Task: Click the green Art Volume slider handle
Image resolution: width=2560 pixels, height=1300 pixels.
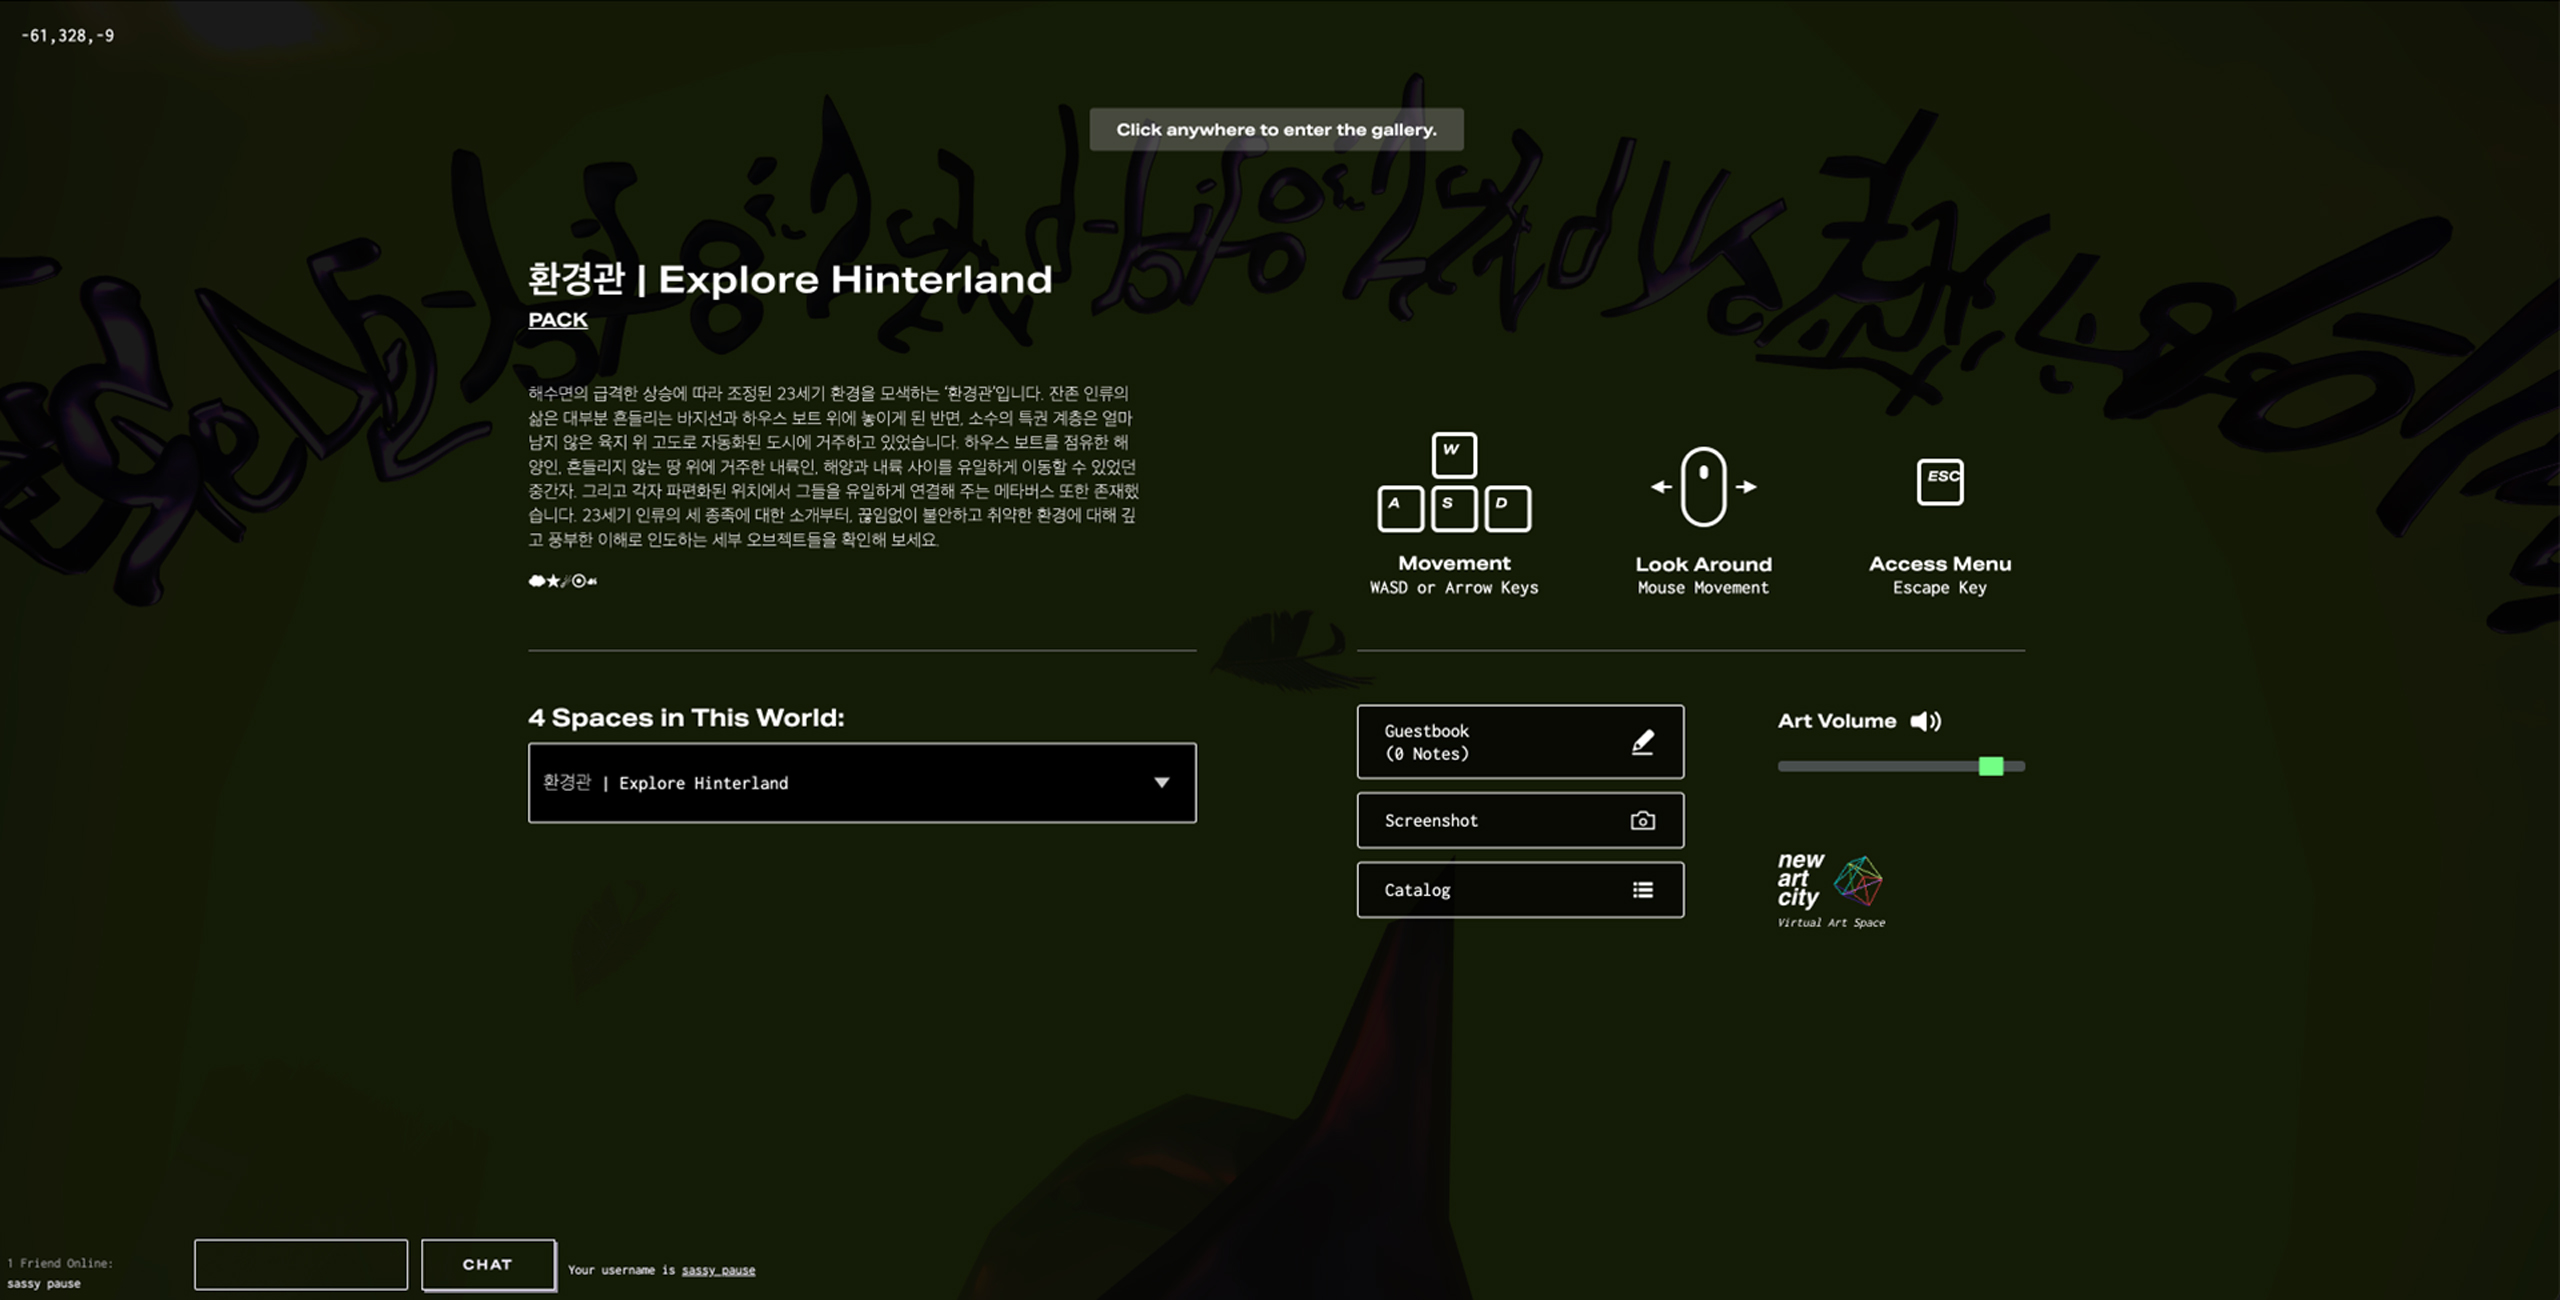Action: pyautogui.click(x=1990, y=766)
